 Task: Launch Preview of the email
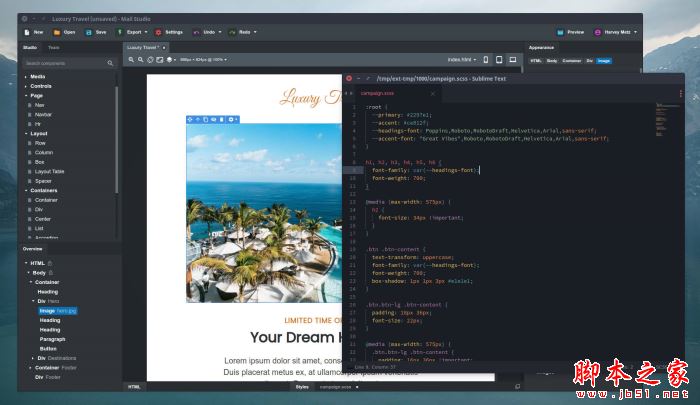[570, 32]
